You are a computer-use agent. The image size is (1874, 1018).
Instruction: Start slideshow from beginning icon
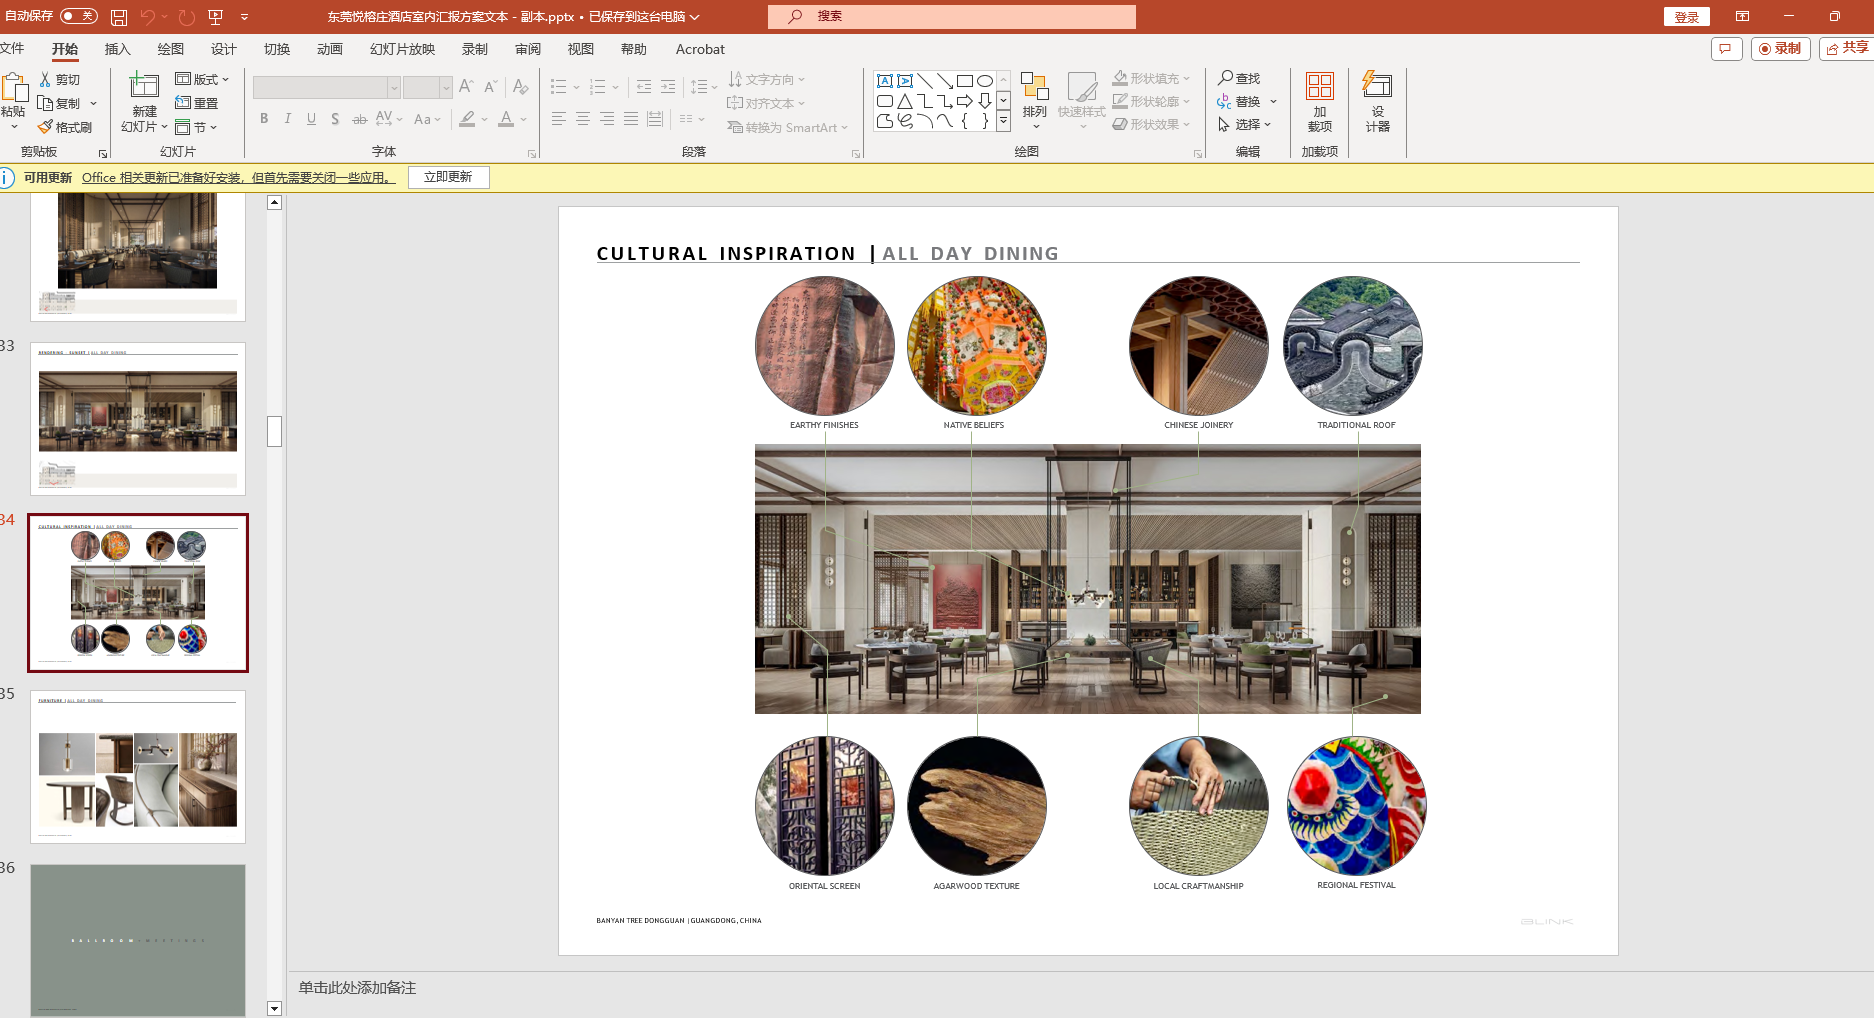click(x=216, y=17)
